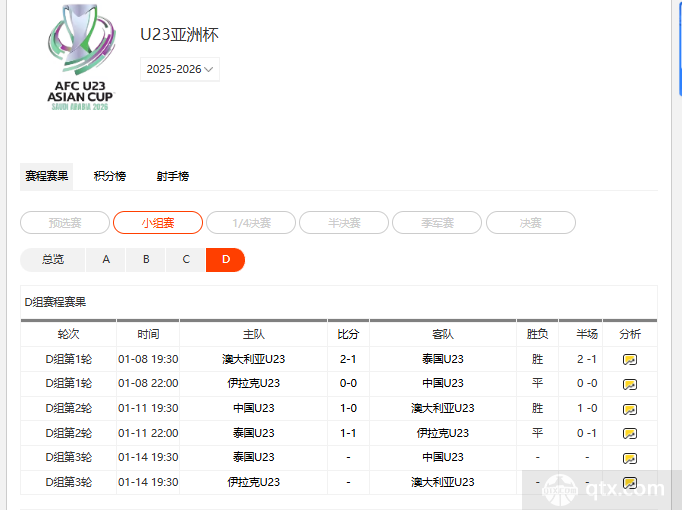Screen dimensions: 682x510
Task: Click the 0-0 score of 伊拉克U23 match
Action: [x=348, y=383]
